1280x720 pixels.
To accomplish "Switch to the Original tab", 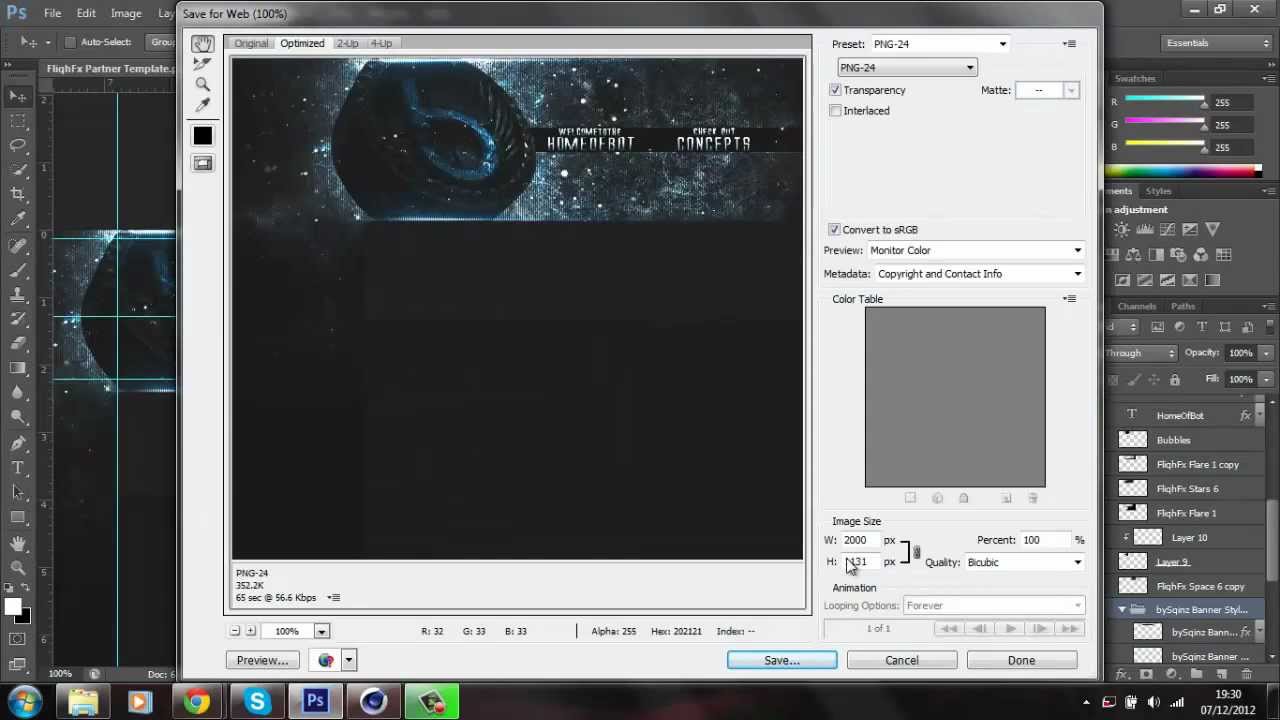I will coord(251,43).
